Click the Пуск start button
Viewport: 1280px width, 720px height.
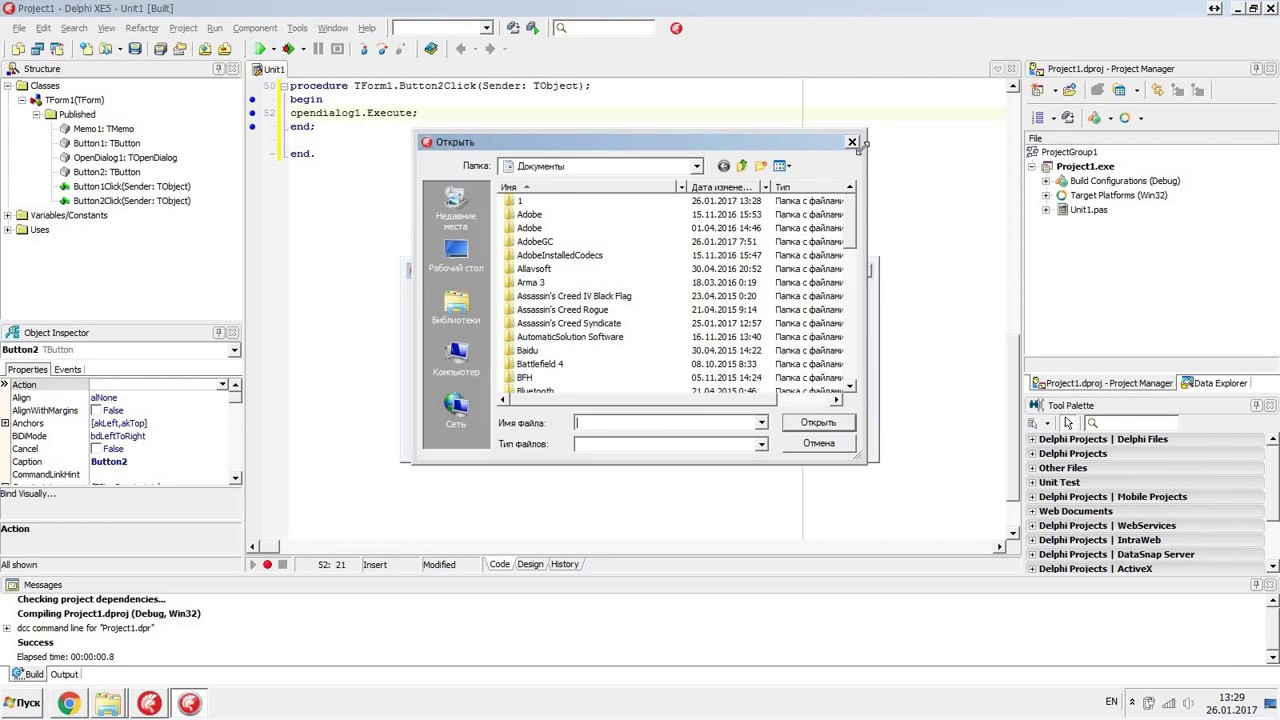click(x=21, y=703)
